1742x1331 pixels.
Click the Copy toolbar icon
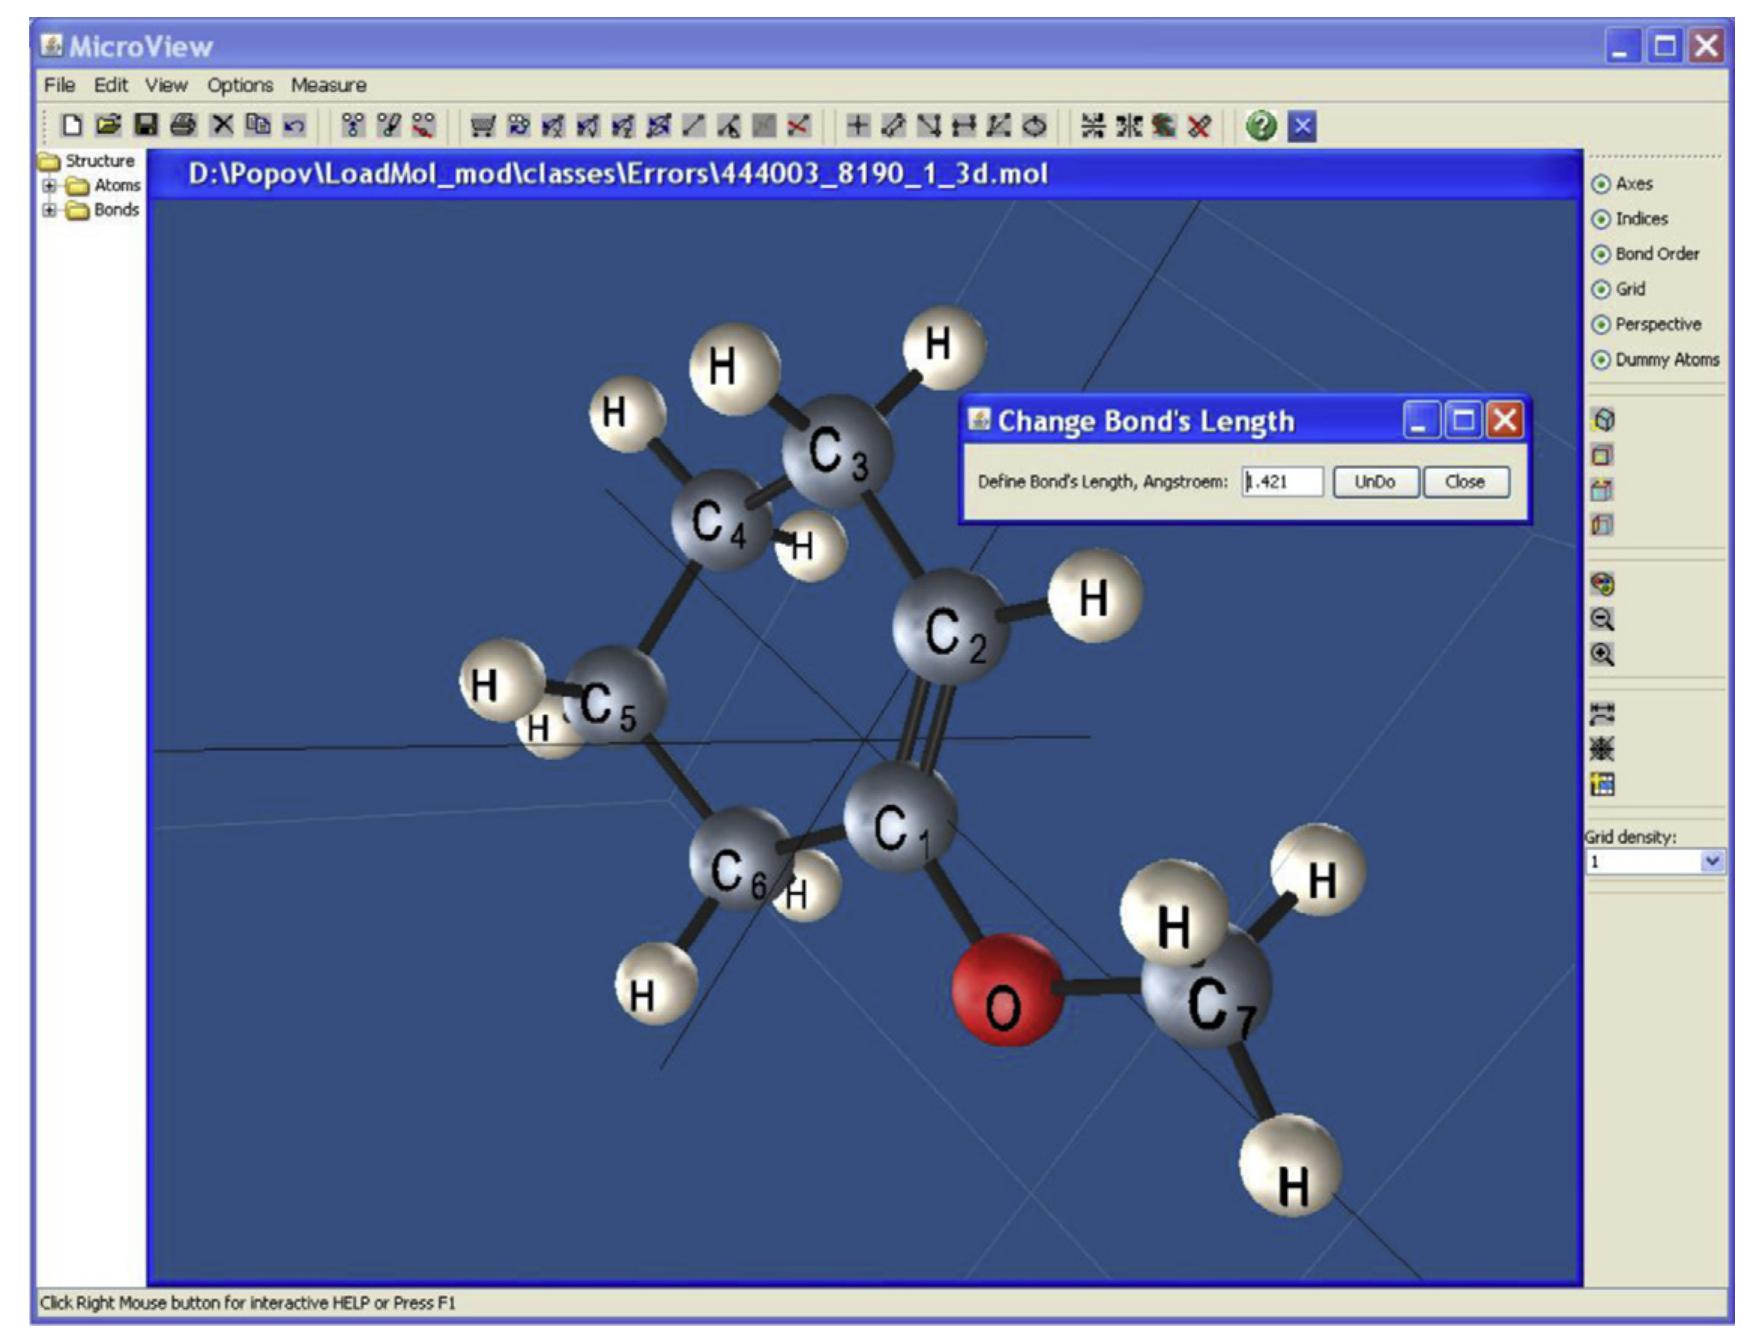click(258, 125)
